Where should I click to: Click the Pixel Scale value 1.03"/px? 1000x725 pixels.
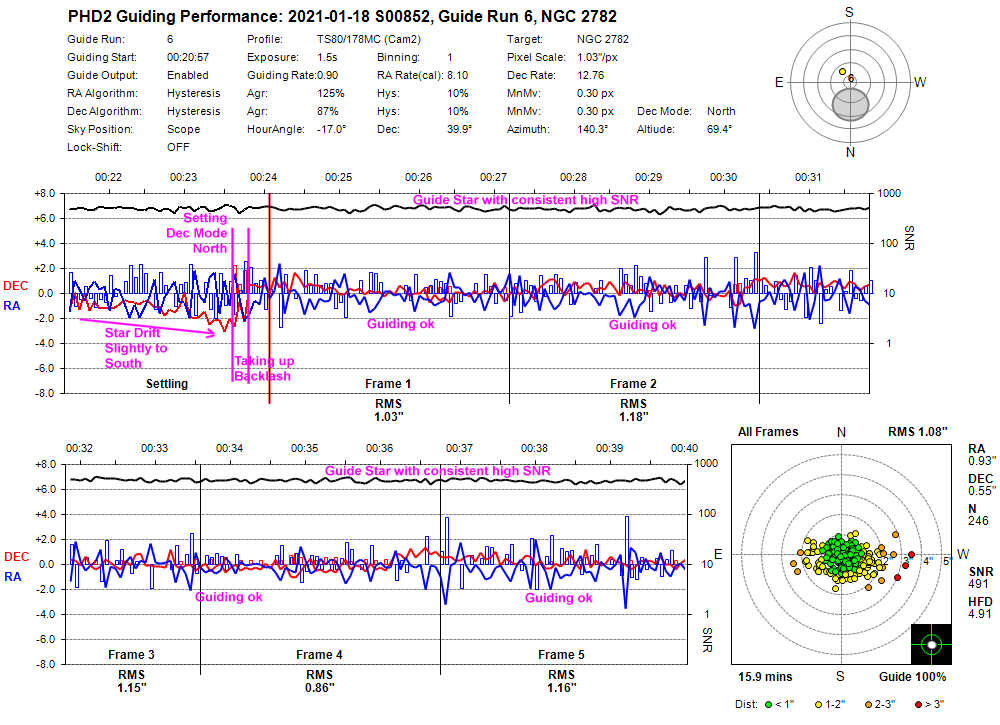click(x=598, y=57)
